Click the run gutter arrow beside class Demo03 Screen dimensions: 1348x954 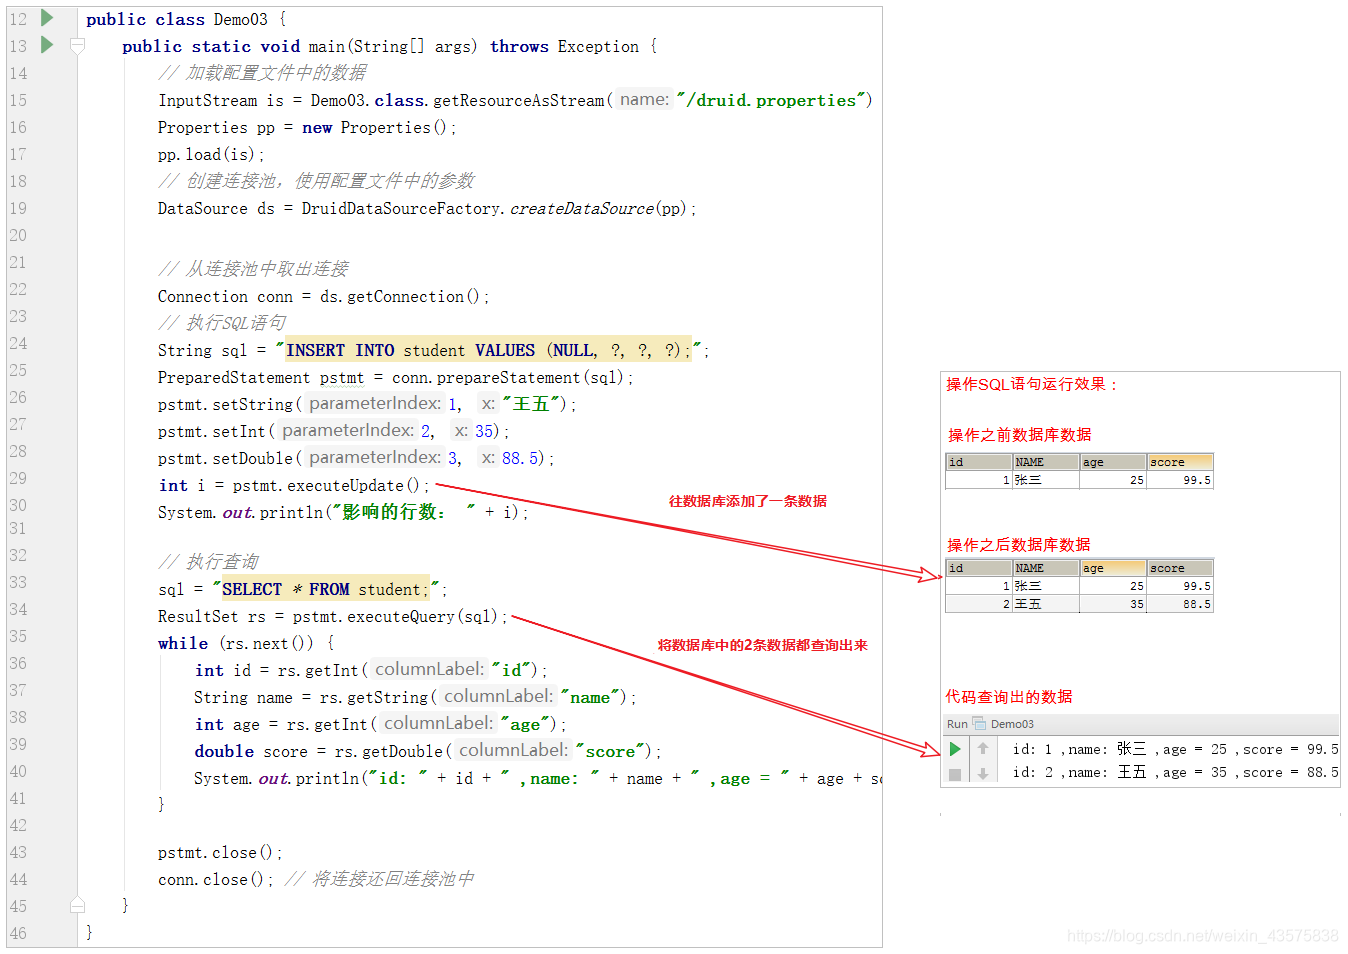(46, 18)
